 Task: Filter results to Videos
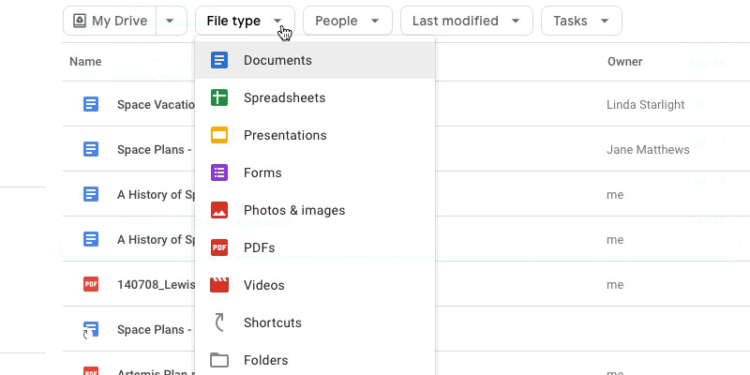click(x=315, y=285)
